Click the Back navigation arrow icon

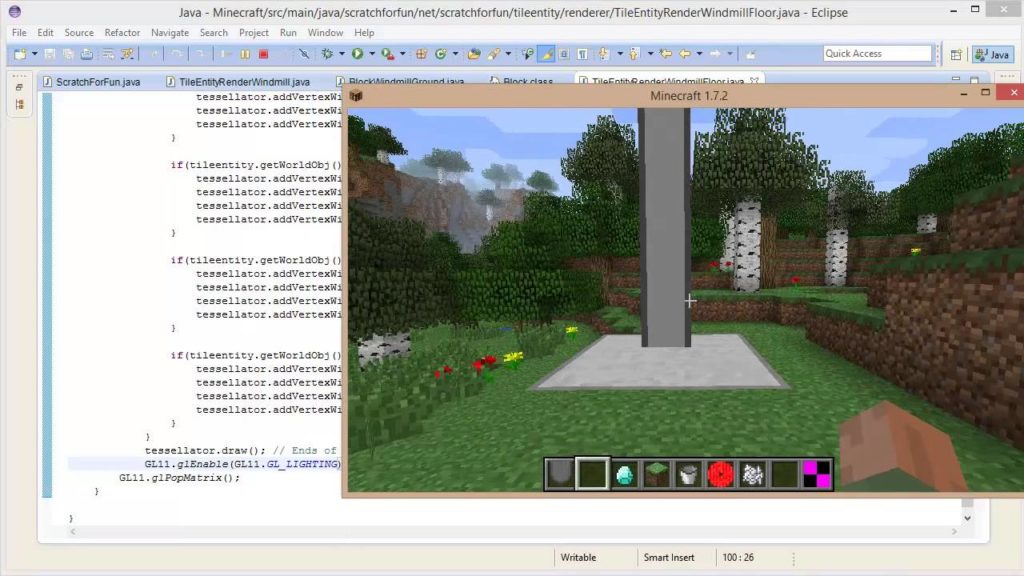point(684,54)
